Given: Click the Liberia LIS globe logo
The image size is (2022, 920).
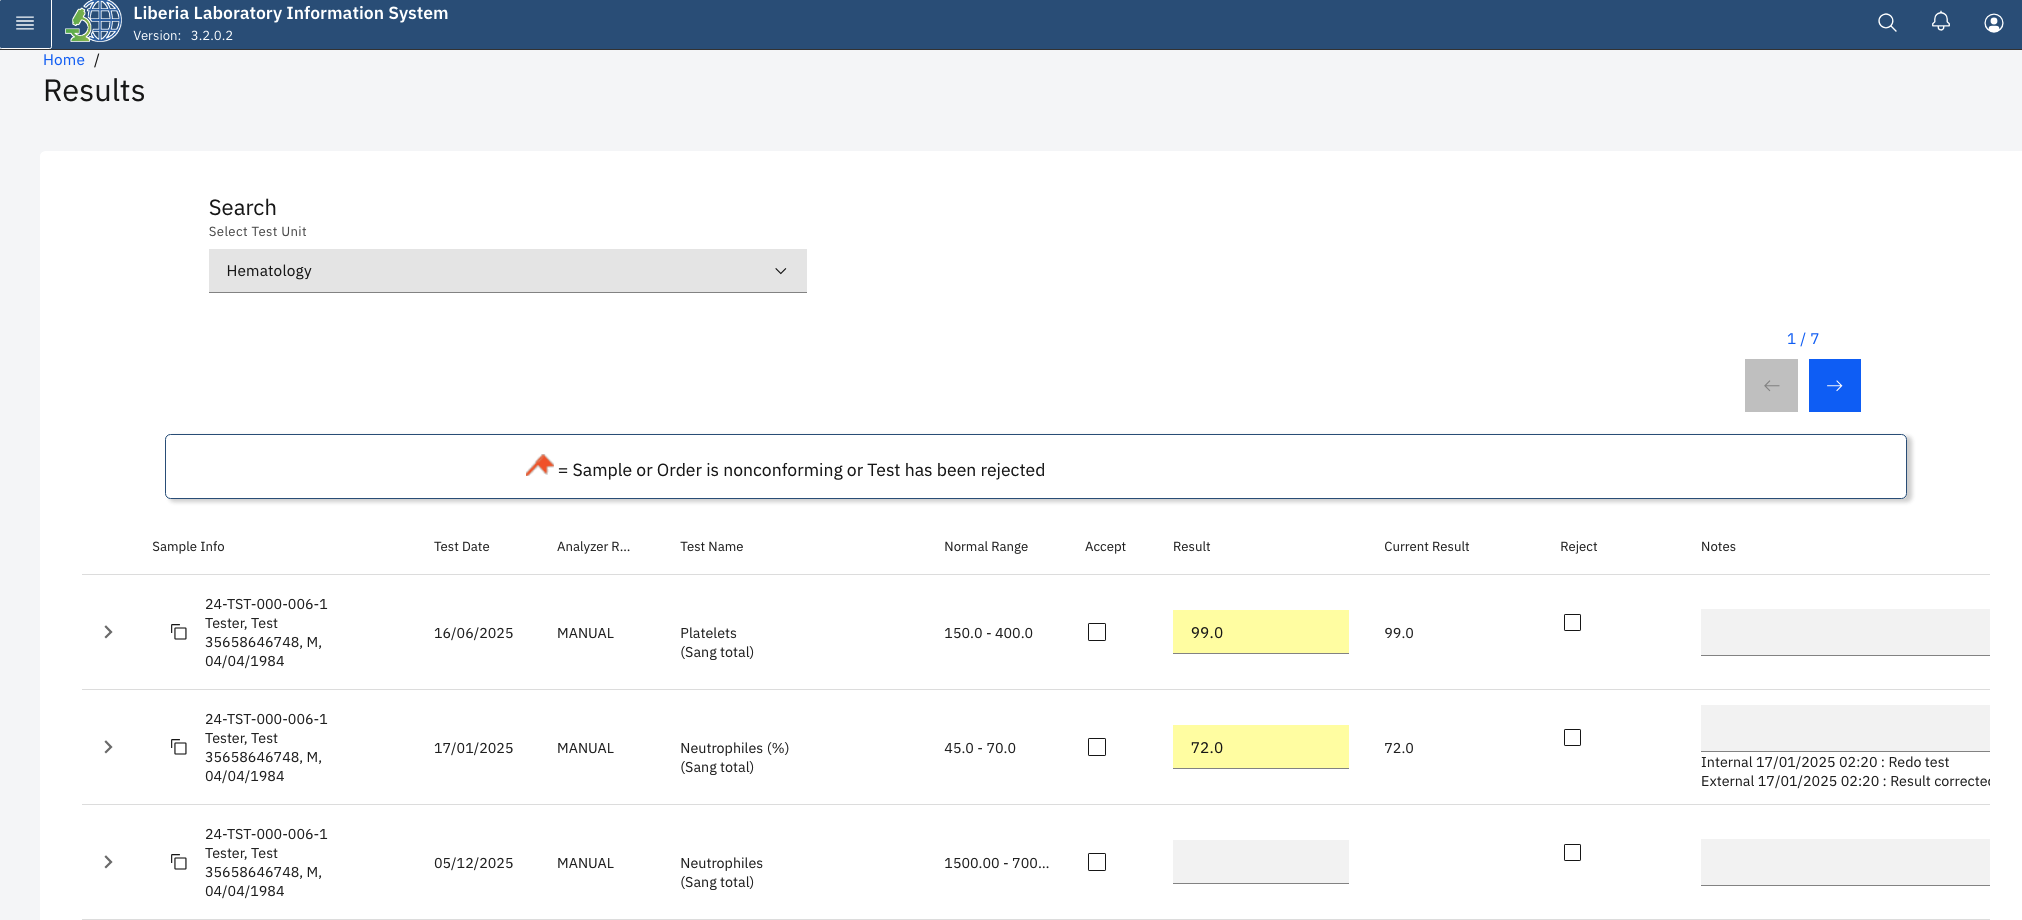Looking at the screenshot, I should coord(94,22).
